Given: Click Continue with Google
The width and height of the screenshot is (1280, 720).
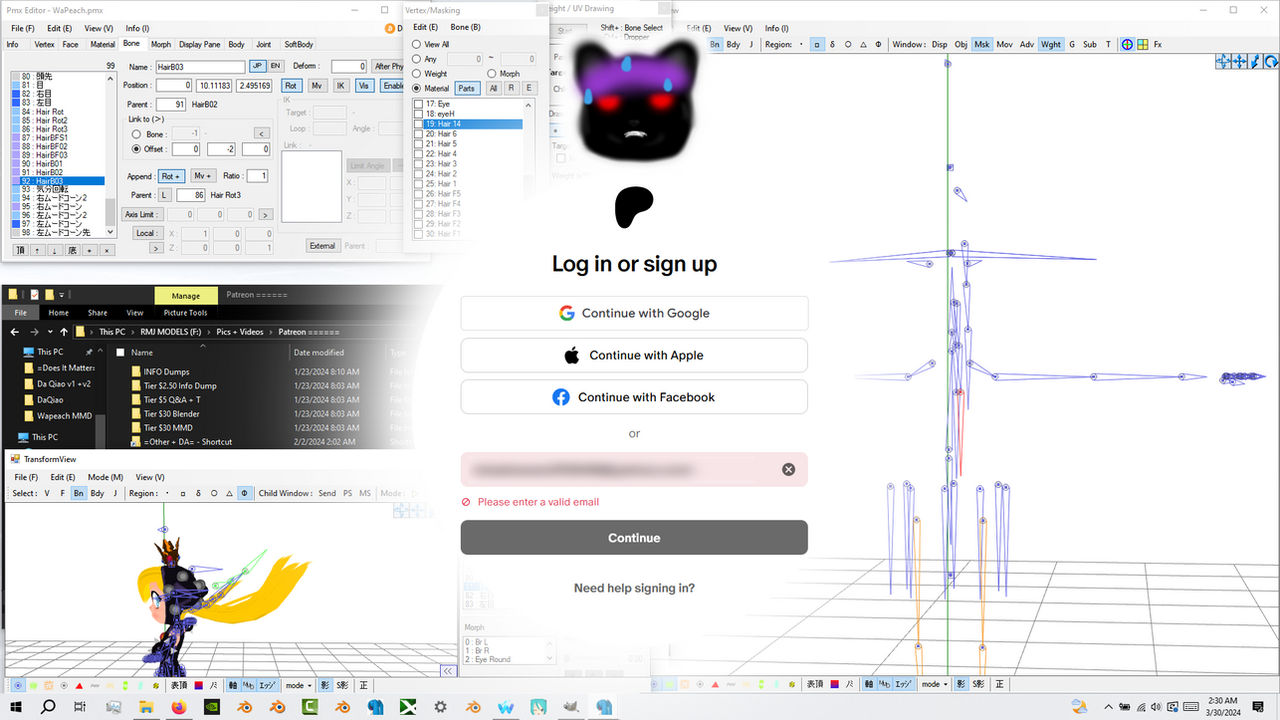Looking at the screenshot, I should 634,313.
